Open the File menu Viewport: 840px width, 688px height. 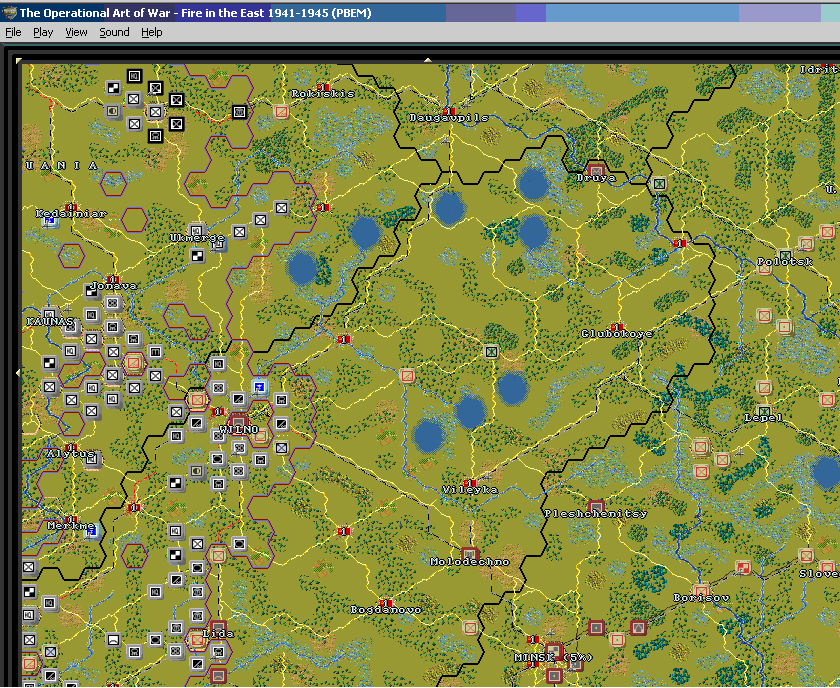(x=13, y=32)
